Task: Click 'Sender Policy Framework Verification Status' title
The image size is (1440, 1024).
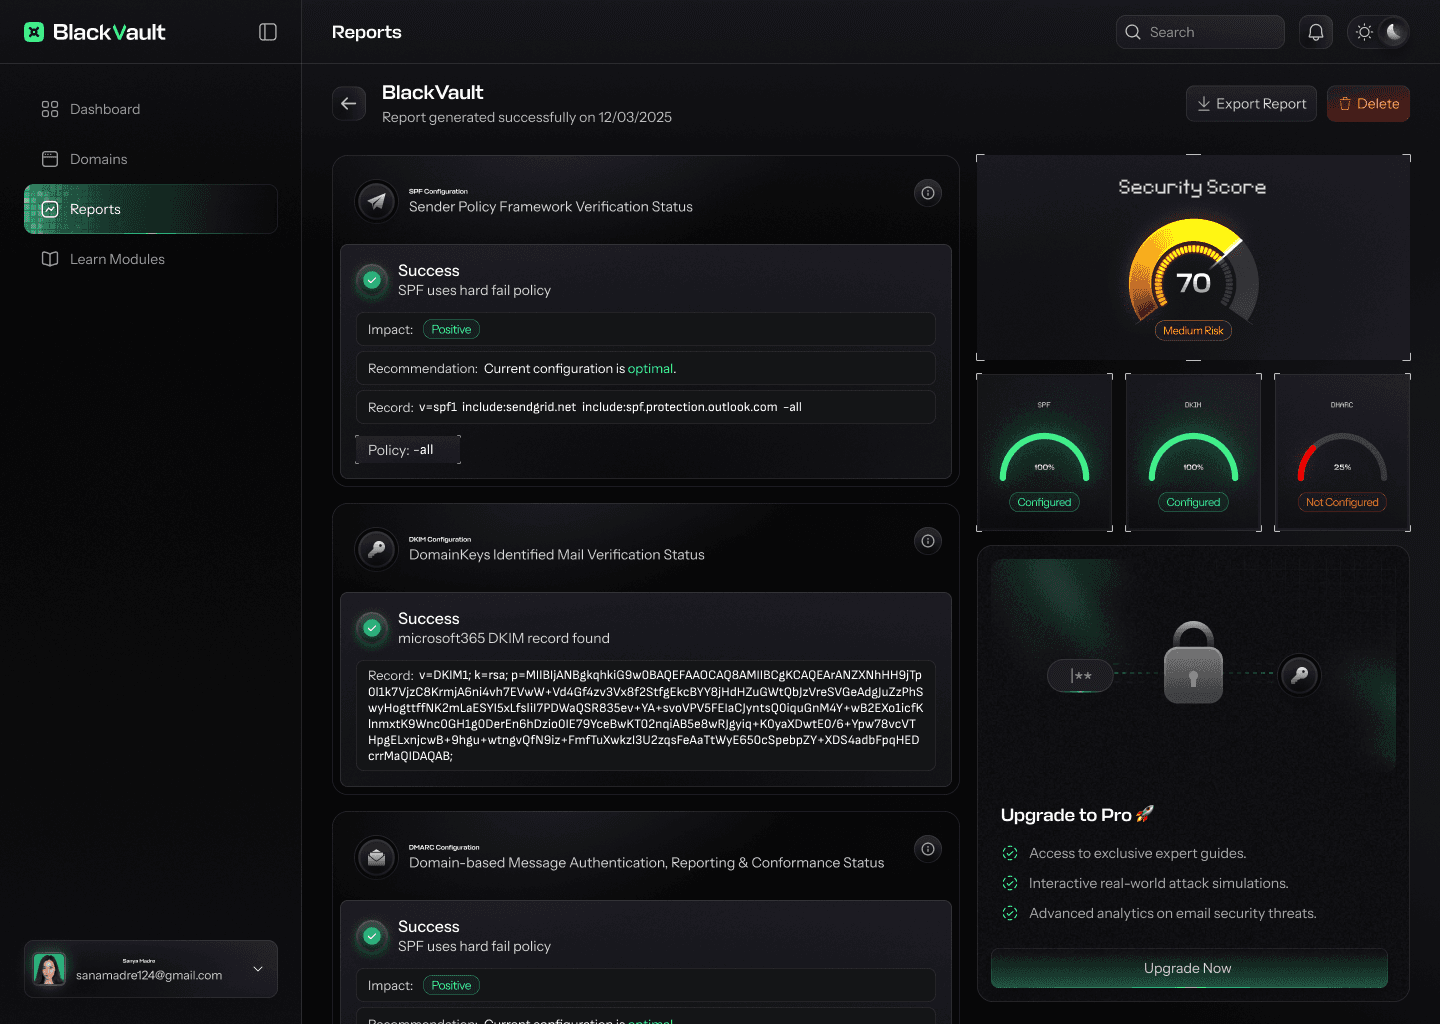Action: click(x=551, y=207)
